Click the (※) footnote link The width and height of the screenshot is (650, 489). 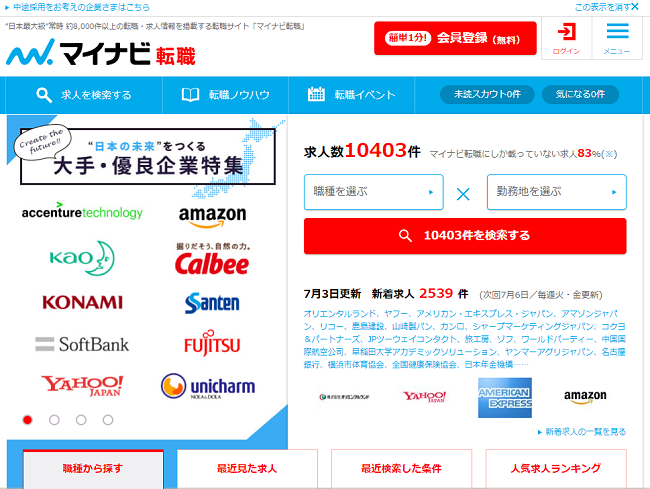pos(609,154)
